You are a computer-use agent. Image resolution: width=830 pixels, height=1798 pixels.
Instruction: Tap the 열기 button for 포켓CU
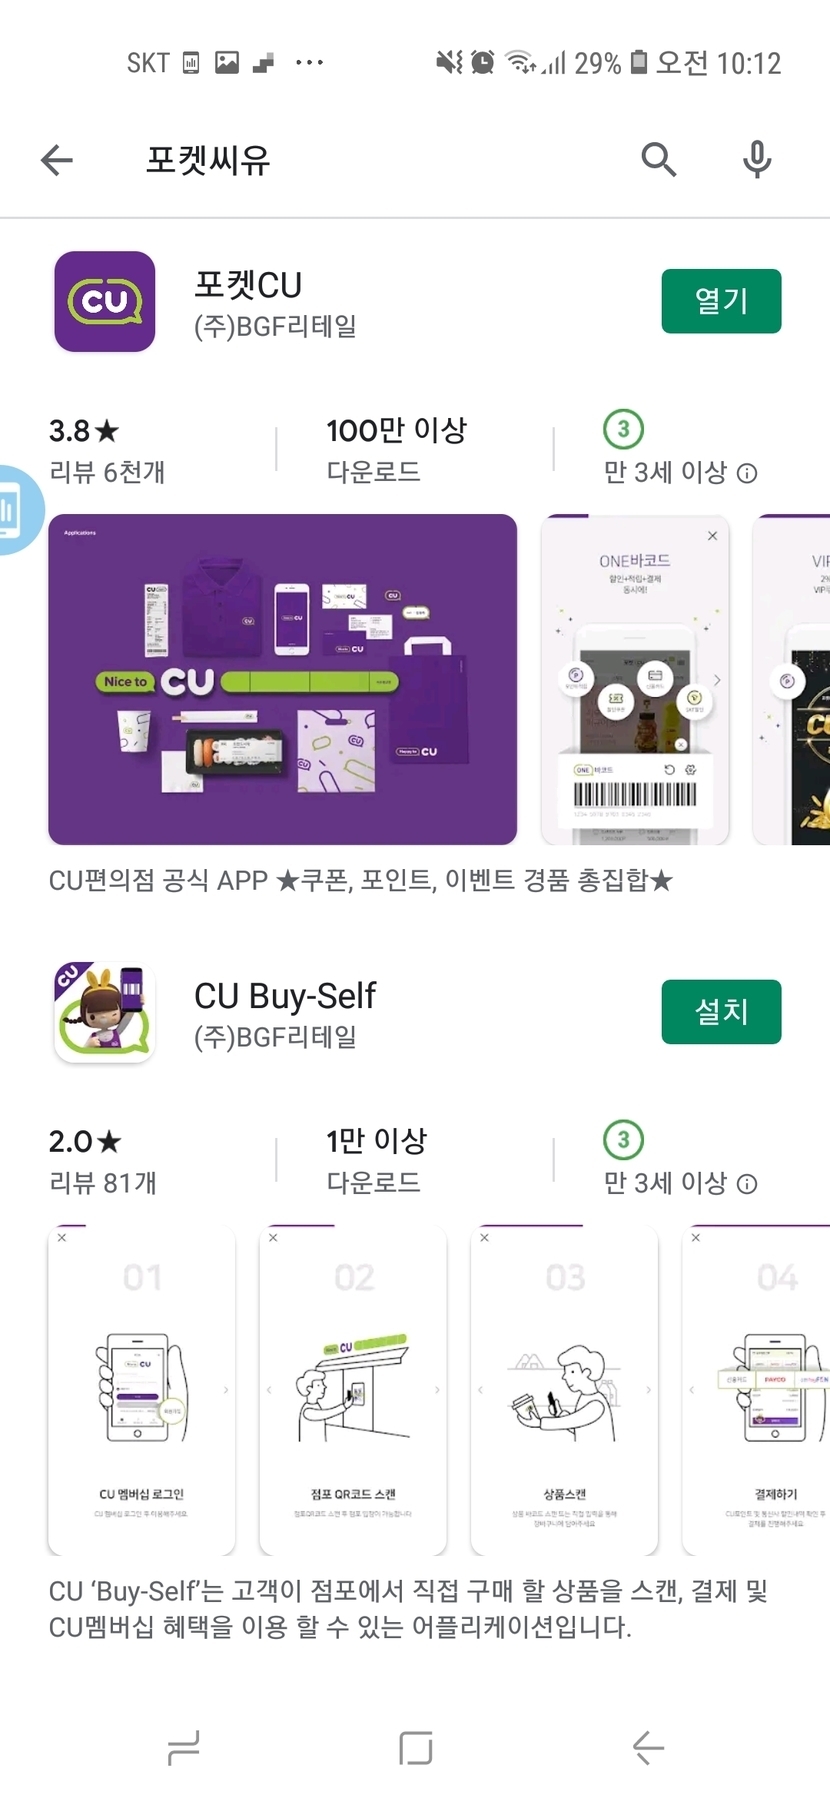click(x=721, y=301)
